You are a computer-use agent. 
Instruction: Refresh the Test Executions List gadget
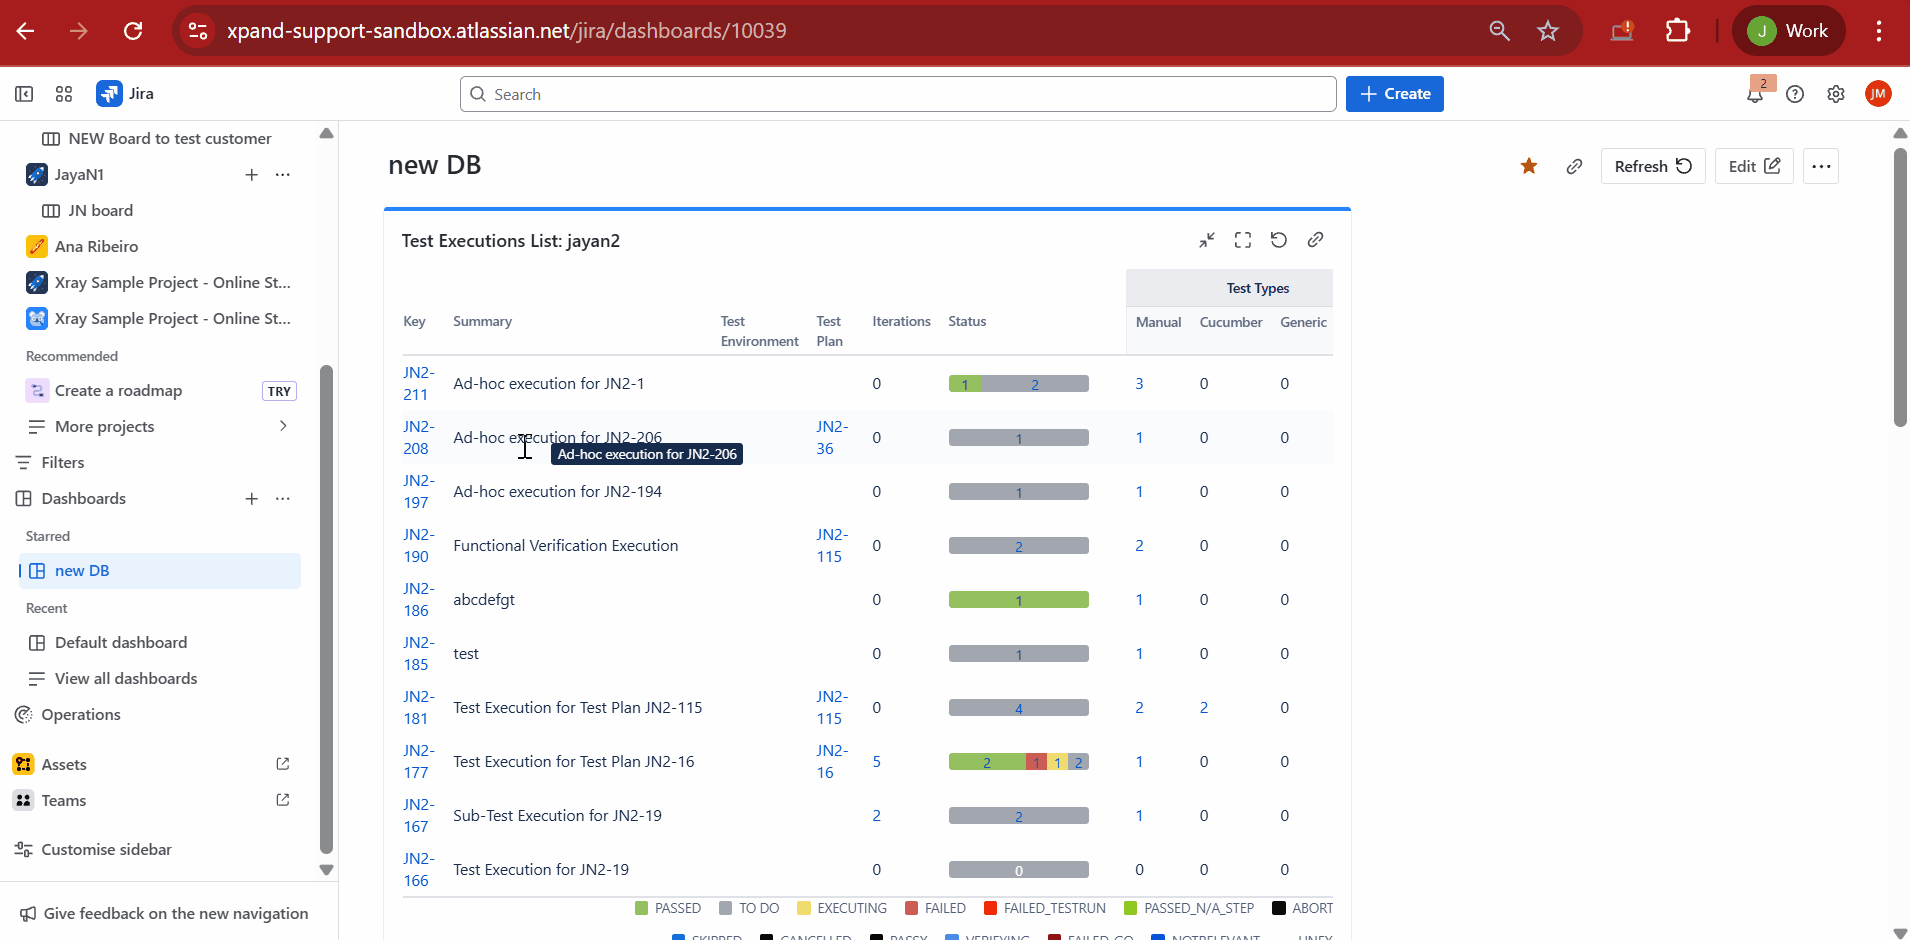tap(1279, 240)
